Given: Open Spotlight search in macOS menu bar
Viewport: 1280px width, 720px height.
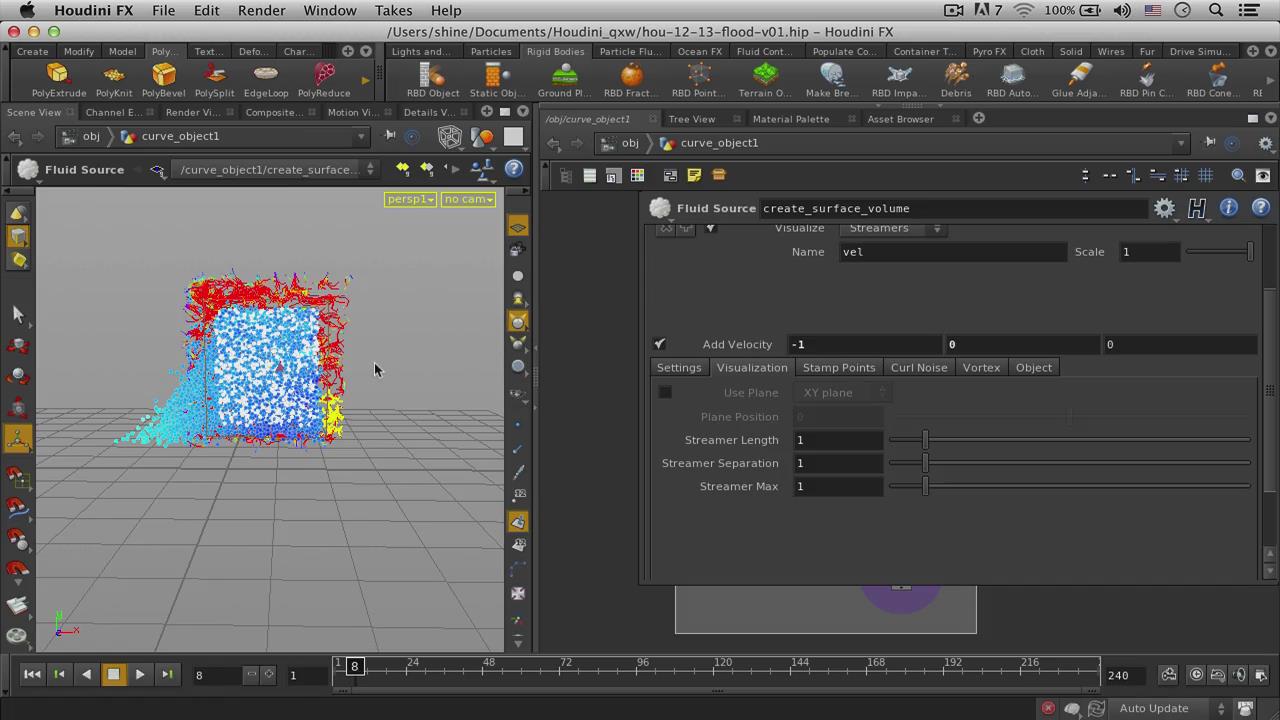Looking at the screenshot, I should (x=1217, y=10).
